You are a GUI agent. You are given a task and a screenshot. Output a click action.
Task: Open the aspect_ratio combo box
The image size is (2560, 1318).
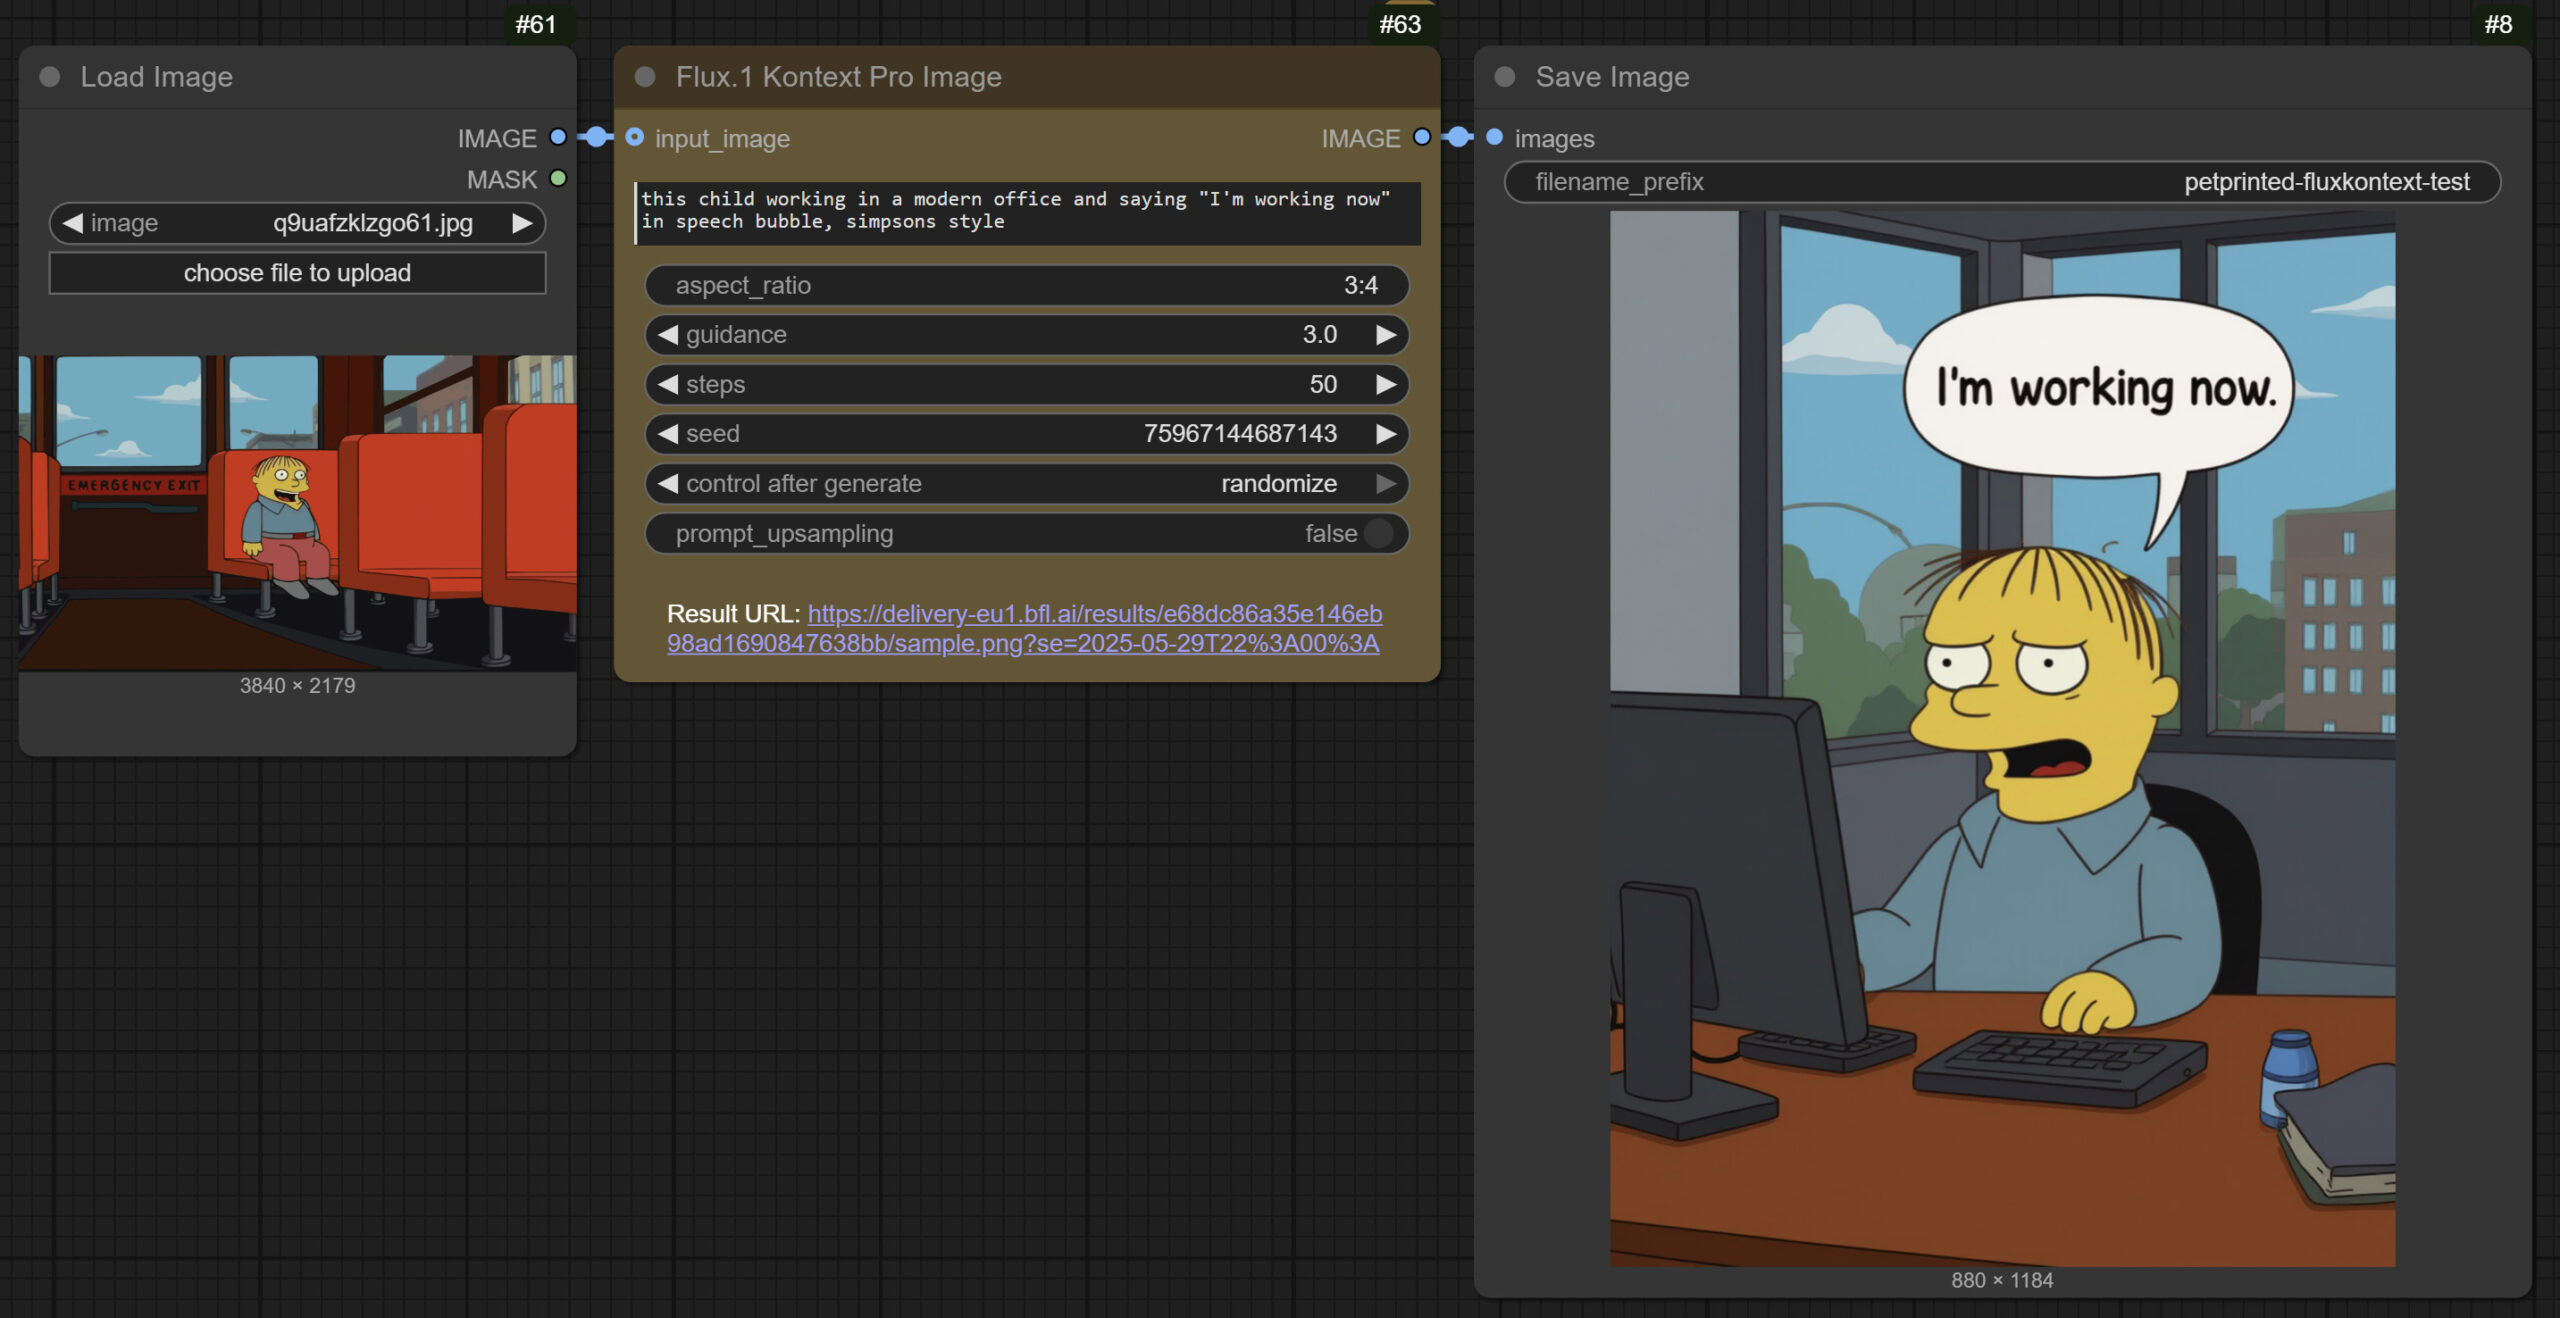[x=1026, y=285]
